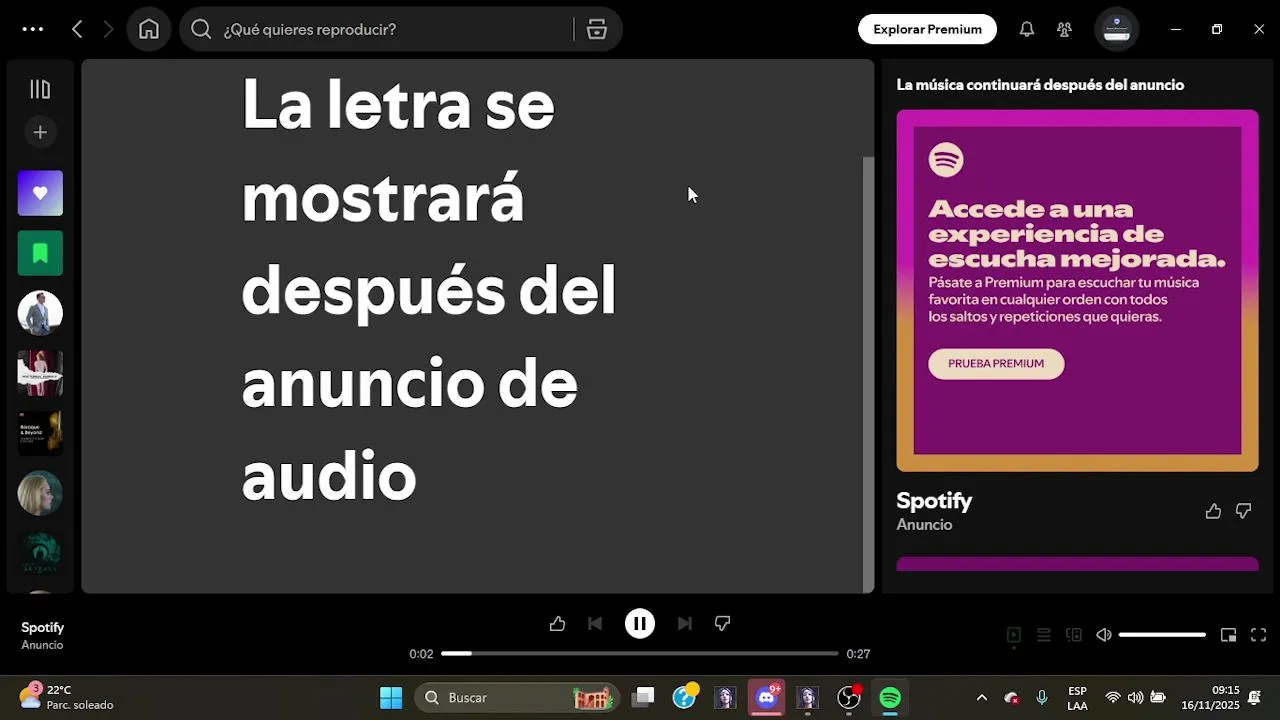The width and height of the screenshot is (1280, 720).
Task: Pause the playback
Action: pos(640,623)
